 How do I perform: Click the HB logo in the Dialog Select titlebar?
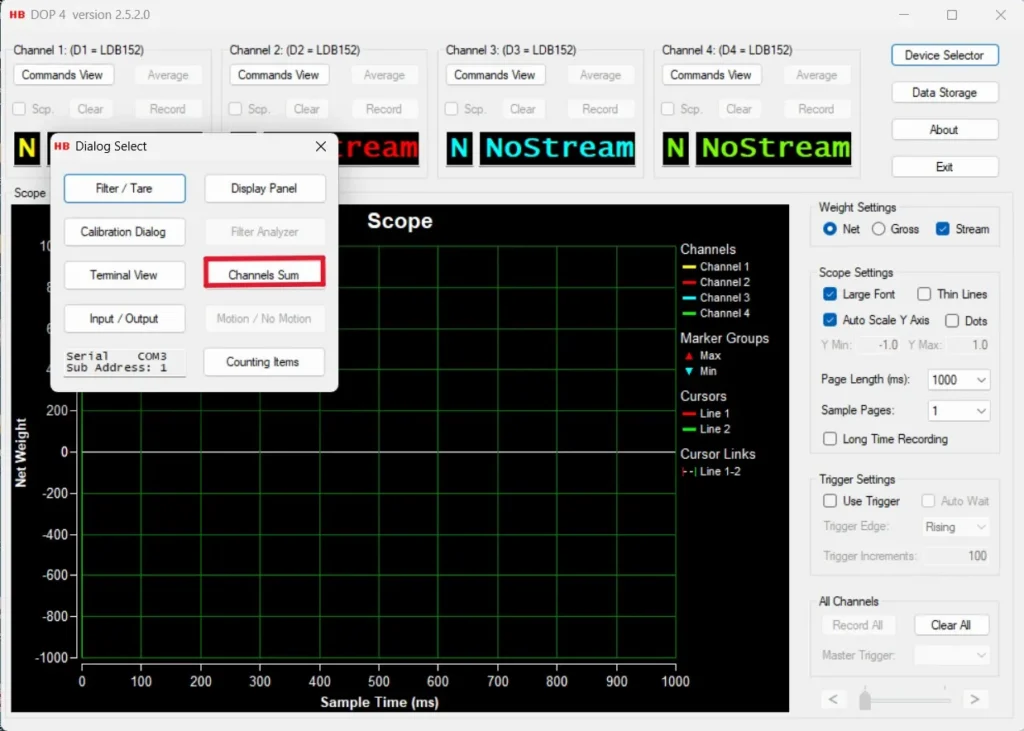[x=61, y=146]
